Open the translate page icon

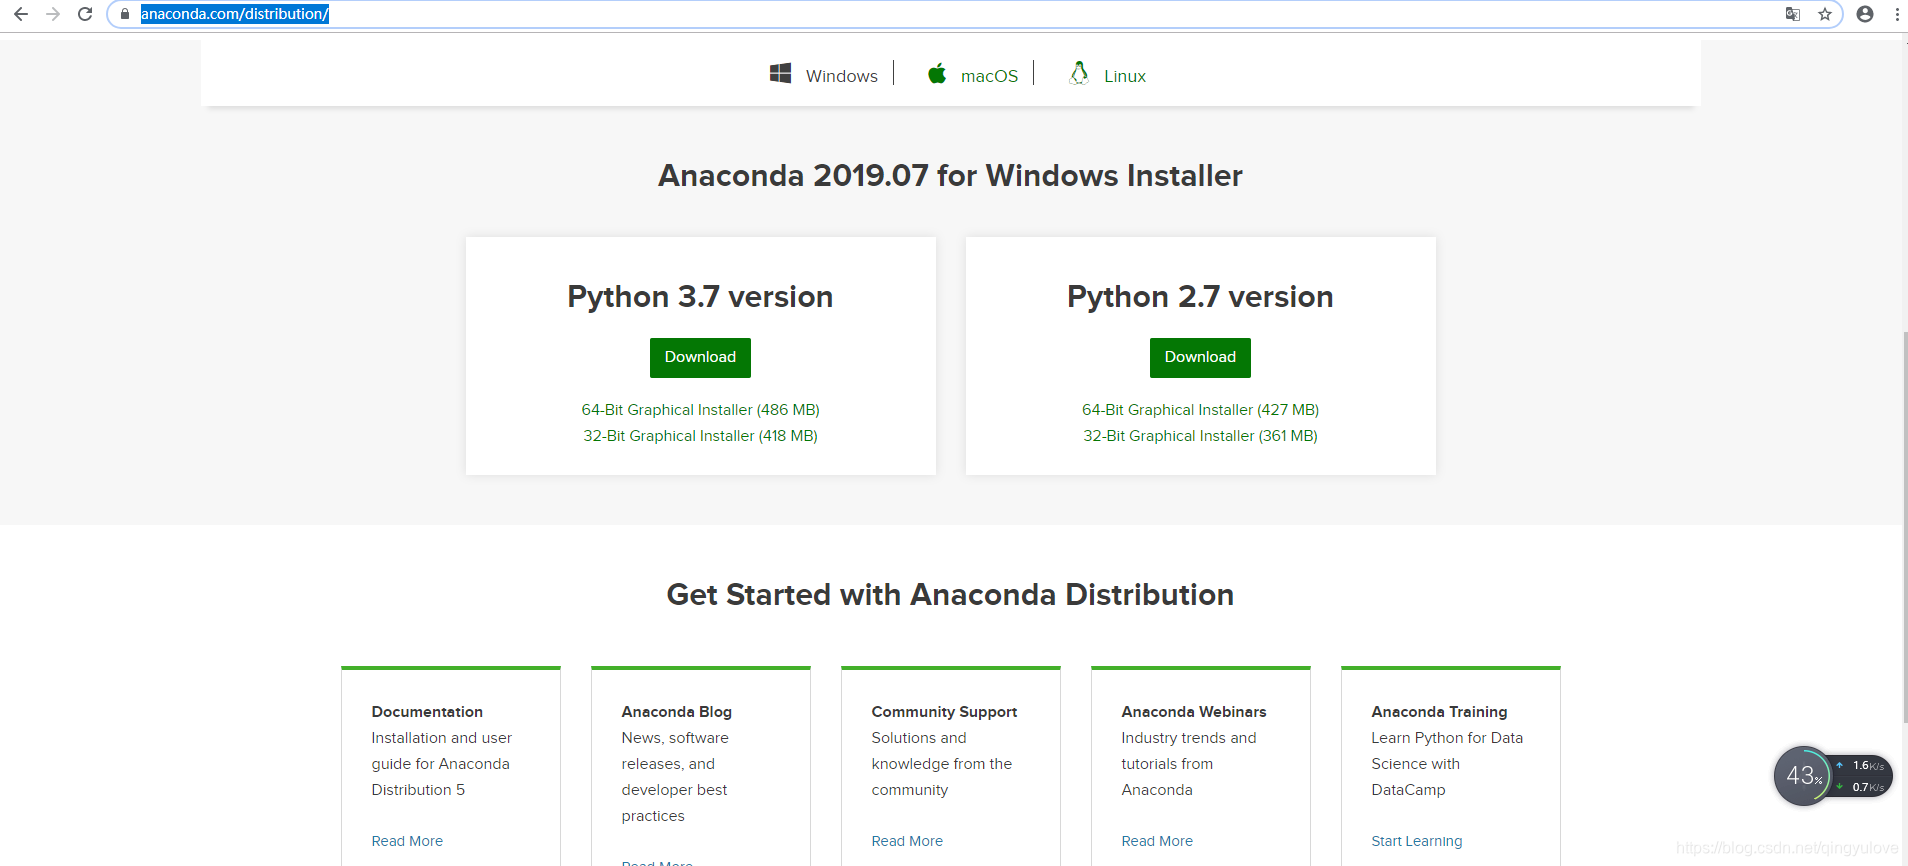[x=1793, y=14]
